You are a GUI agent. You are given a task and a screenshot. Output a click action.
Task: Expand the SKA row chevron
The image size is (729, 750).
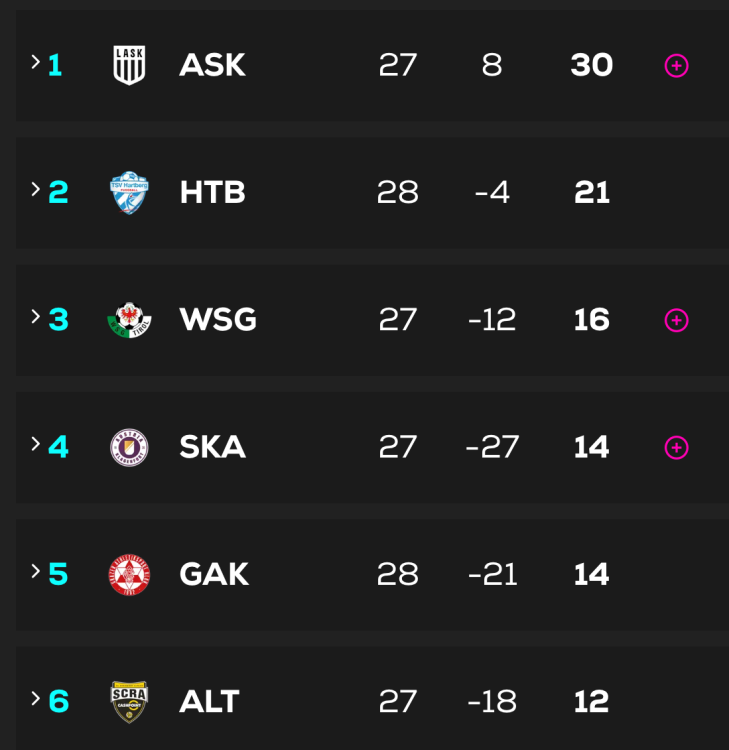point(36,444)
